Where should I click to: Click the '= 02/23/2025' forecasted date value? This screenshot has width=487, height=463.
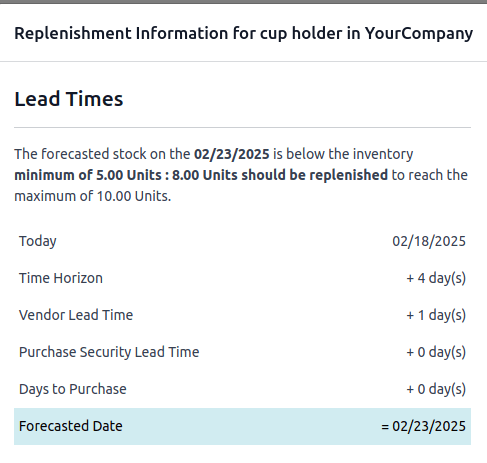(424, 426)
